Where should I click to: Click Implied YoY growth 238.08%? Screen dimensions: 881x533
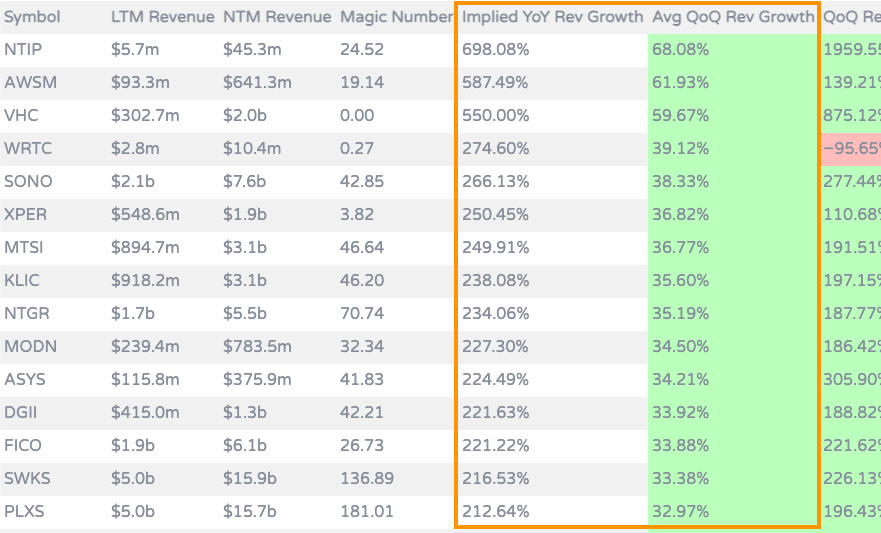coord(496,280)
